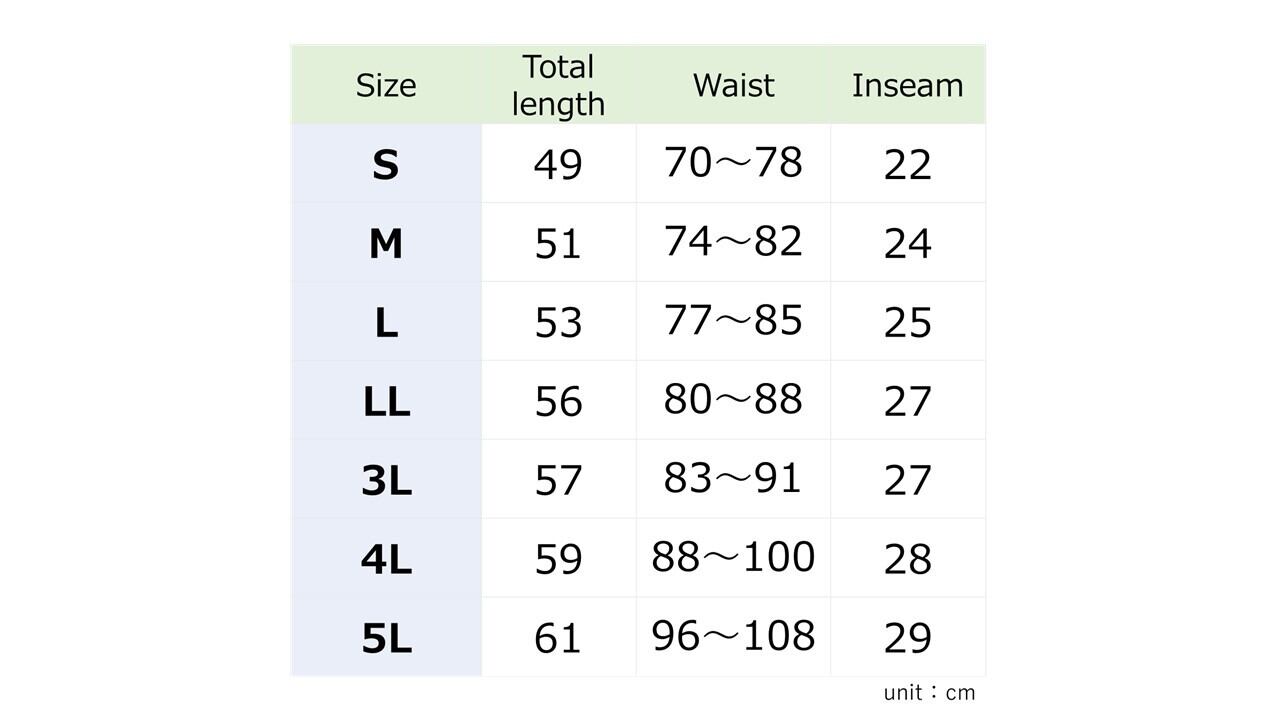Click total length value 49
The width and height of the screenshot is (1280, 720).
tap(558, 164)
